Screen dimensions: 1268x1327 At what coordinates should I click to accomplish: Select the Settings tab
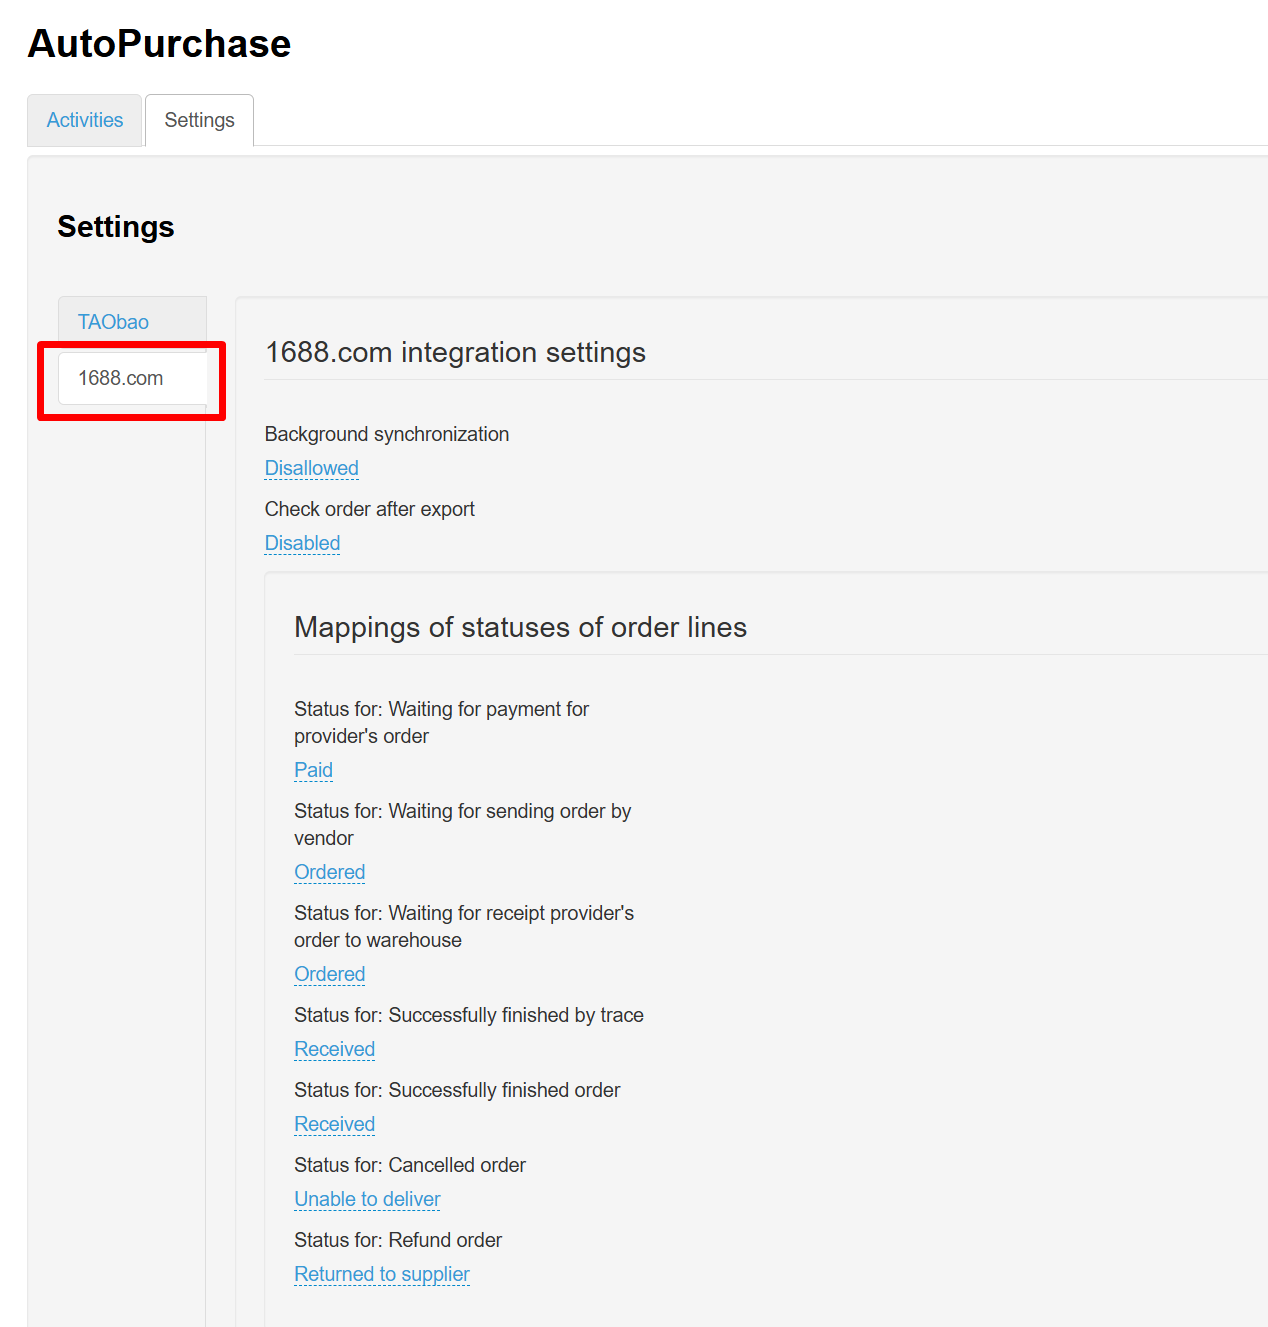(x=199, y=120)
